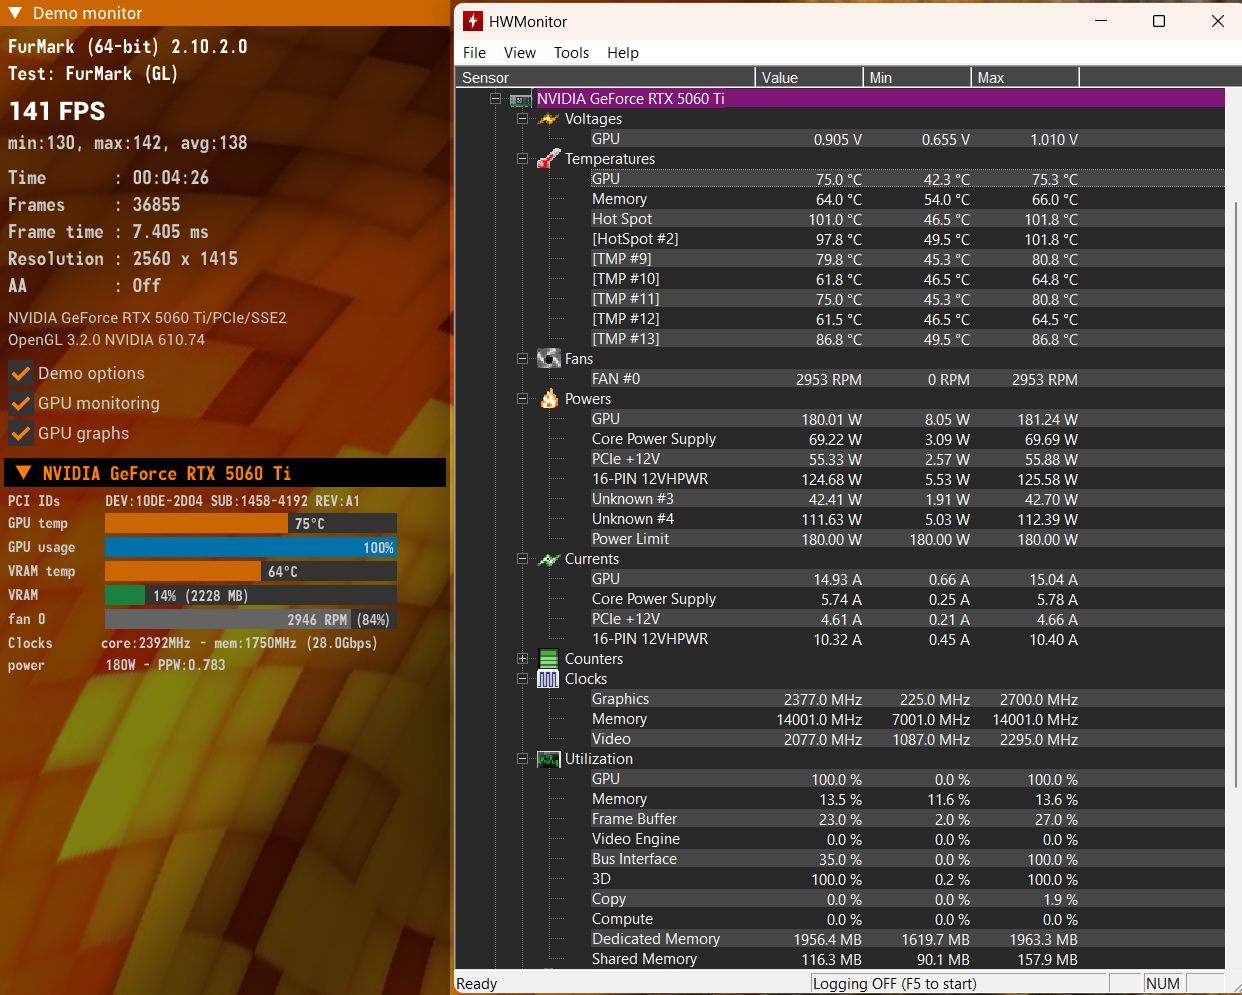Collapse the NVIDIA GeForce RTX 5060 Ti FurMark section
Screen dimensions: 1242x995
(x=23, y=473)
